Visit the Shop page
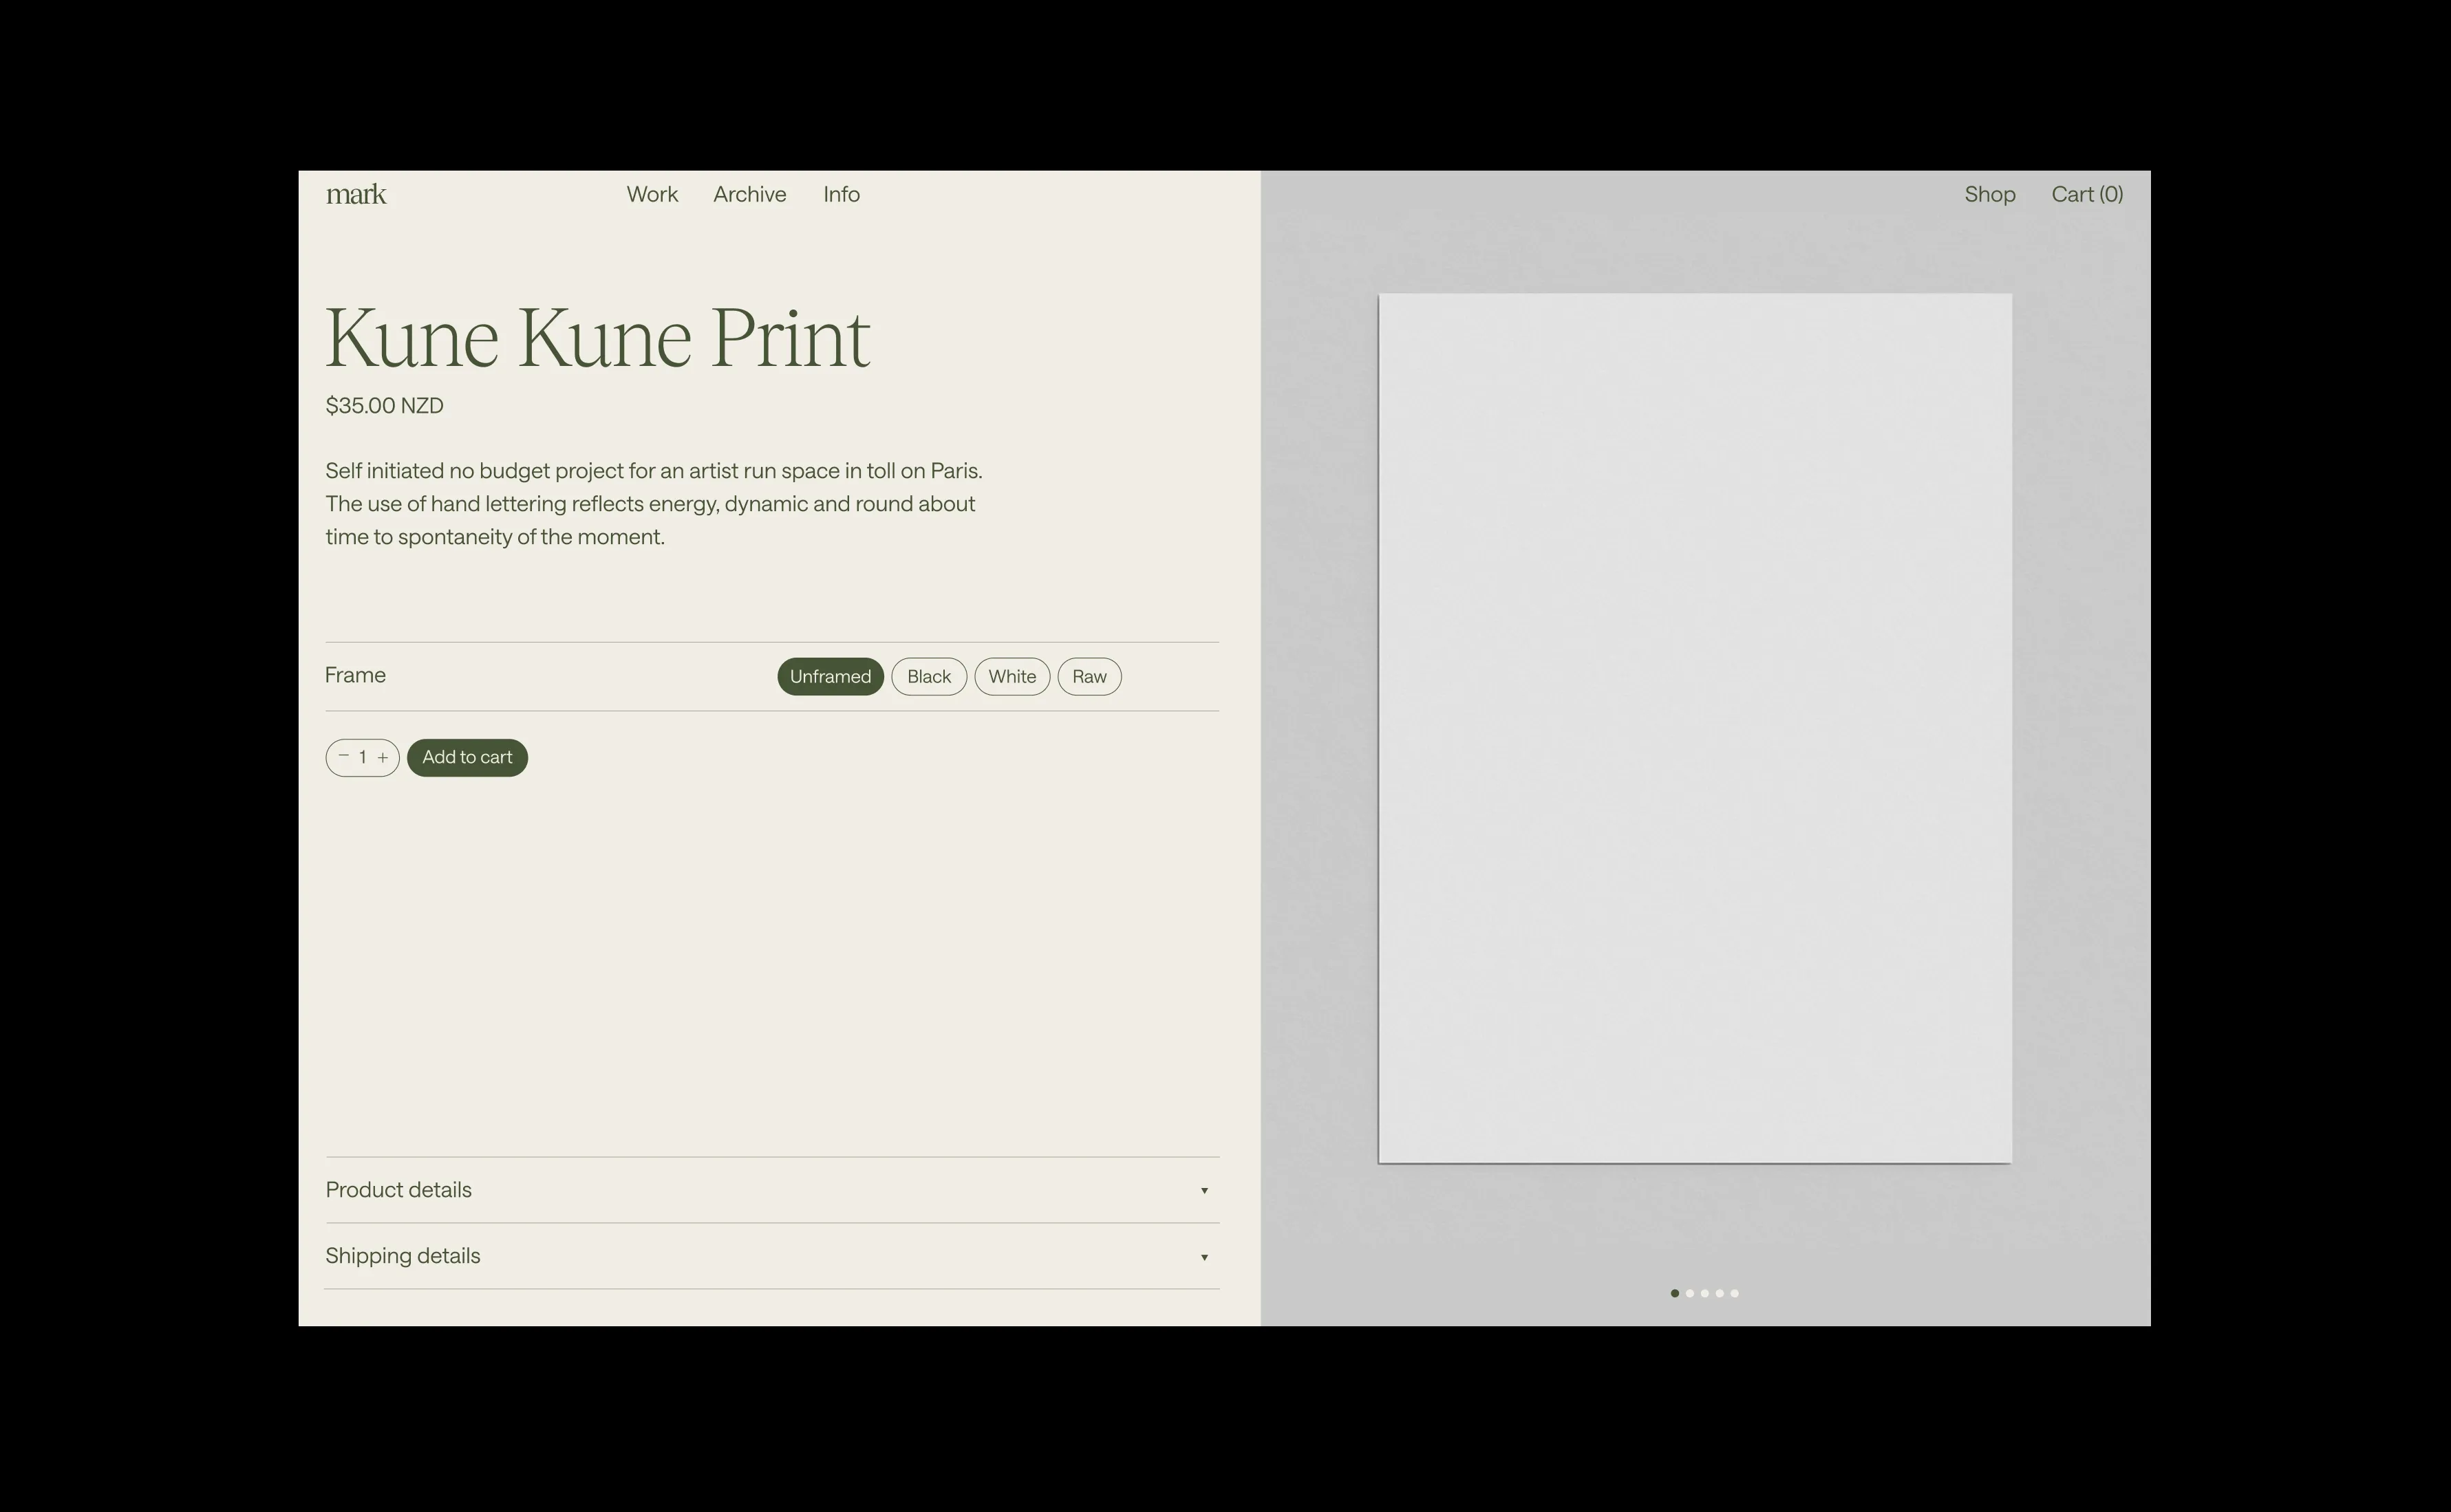2451x1512 pixels. pyautogui.click(x=1989, y=194)
